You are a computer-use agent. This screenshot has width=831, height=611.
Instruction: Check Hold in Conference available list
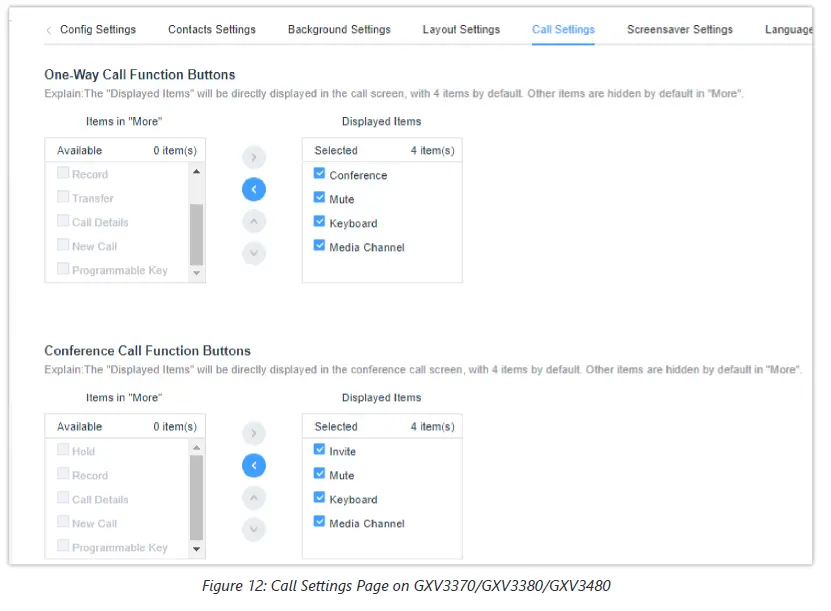63,449
